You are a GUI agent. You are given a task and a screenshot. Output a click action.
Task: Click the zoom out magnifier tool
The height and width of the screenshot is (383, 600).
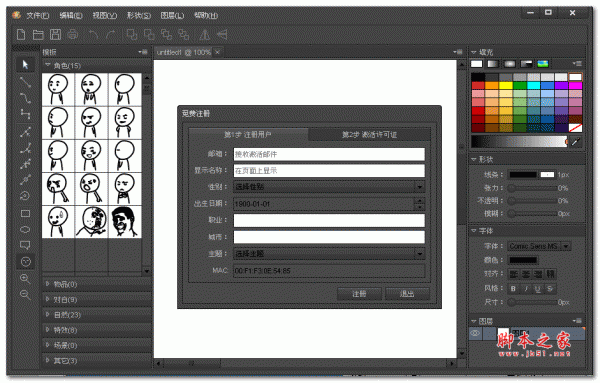tap(25, 295)
